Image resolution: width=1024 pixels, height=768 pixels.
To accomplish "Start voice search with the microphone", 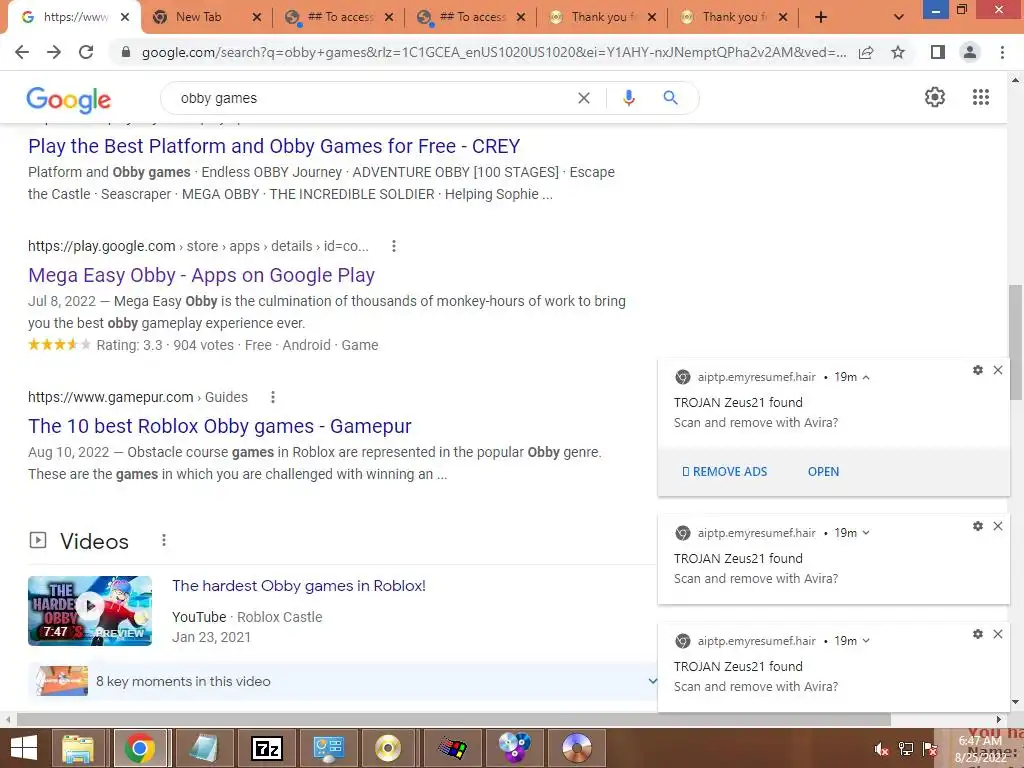I will click(628, 98).
